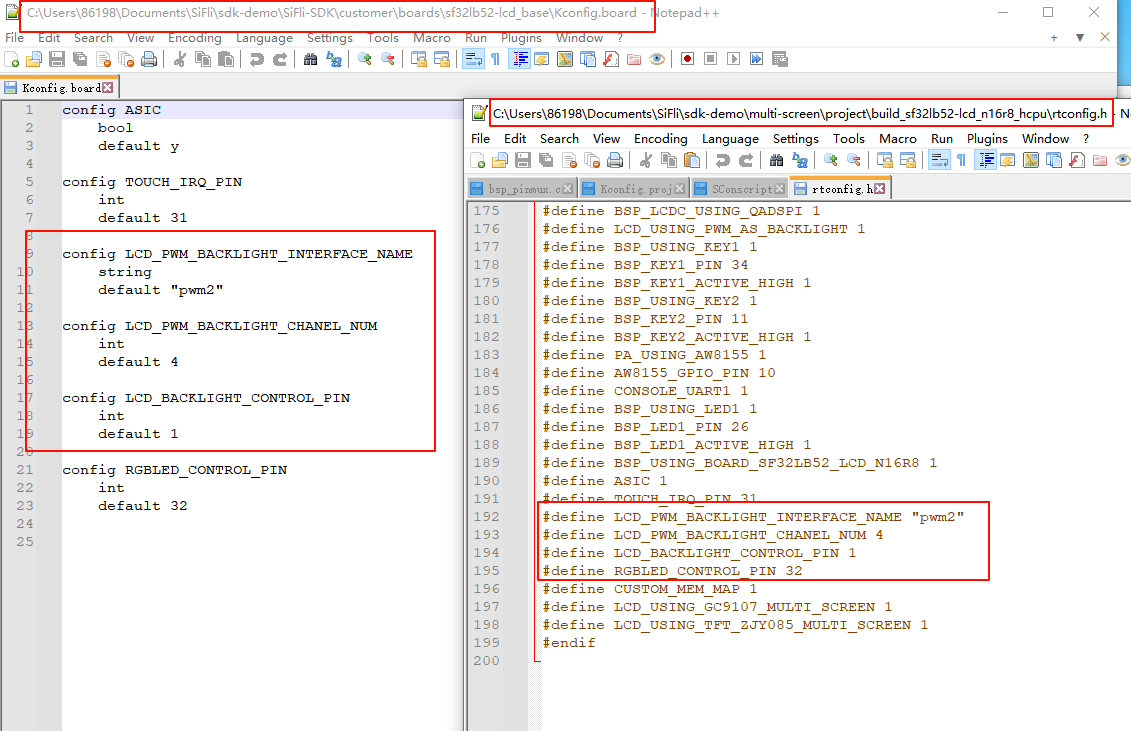Open Macro menu in rtconfig.h window
1131x731 pixels.
click(x=897, y=139)
